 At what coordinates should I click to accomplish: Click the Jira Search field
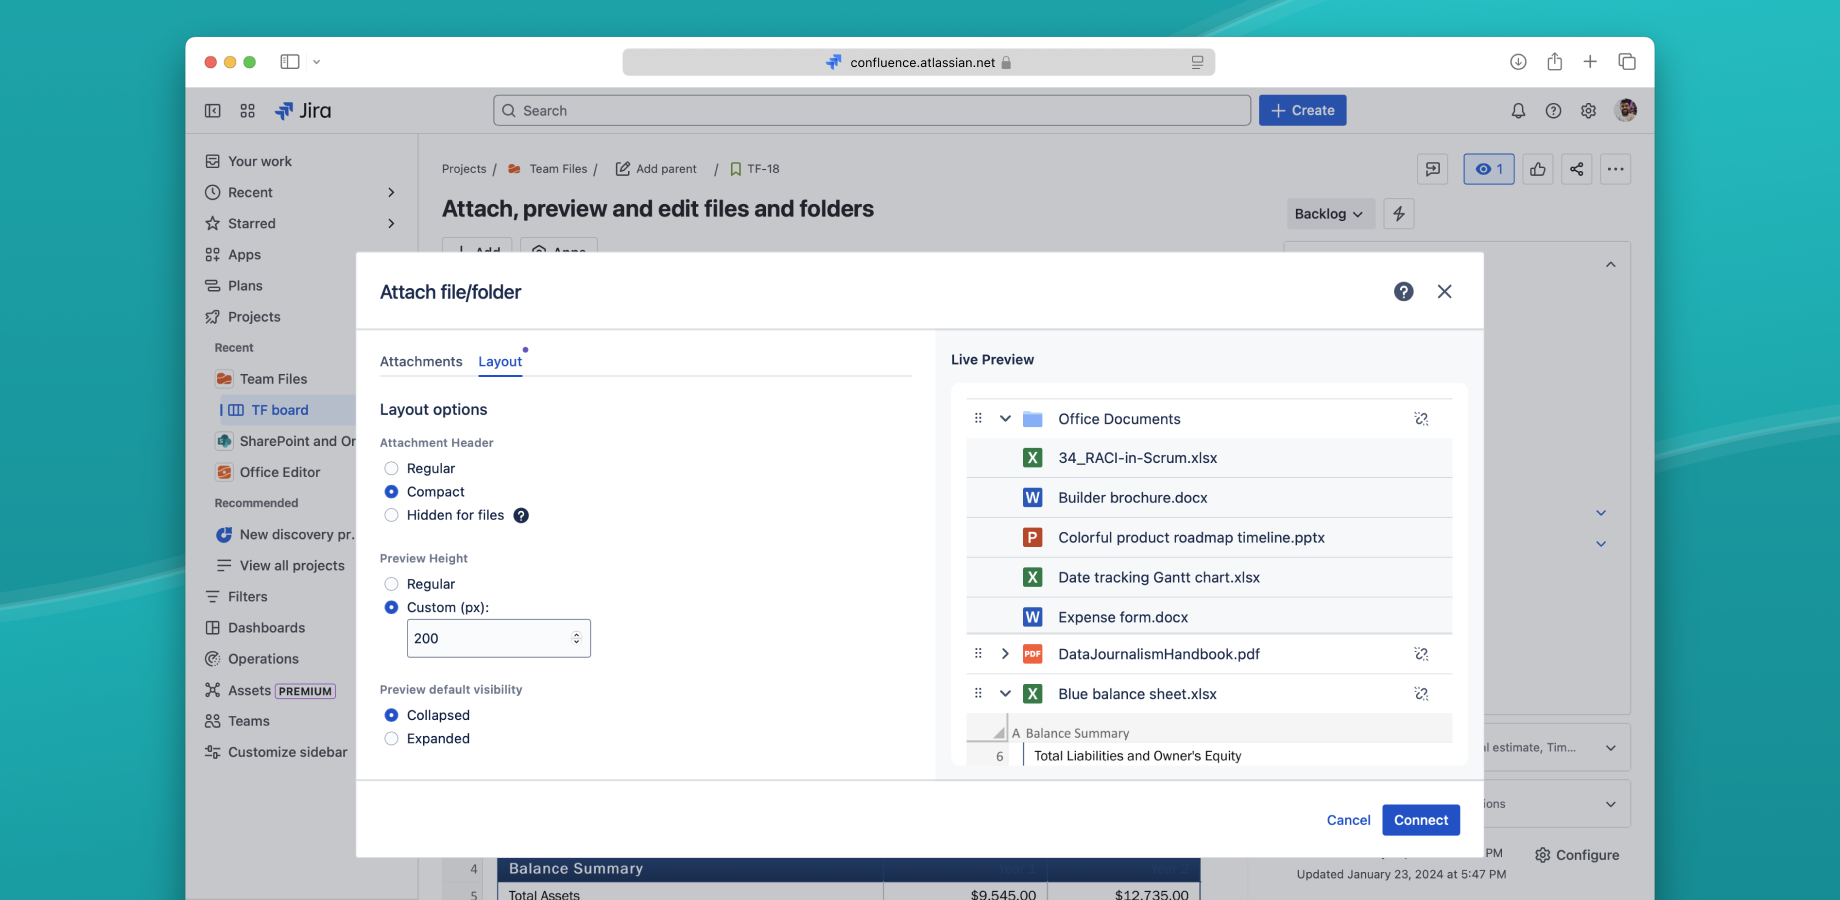coord(872,111)
